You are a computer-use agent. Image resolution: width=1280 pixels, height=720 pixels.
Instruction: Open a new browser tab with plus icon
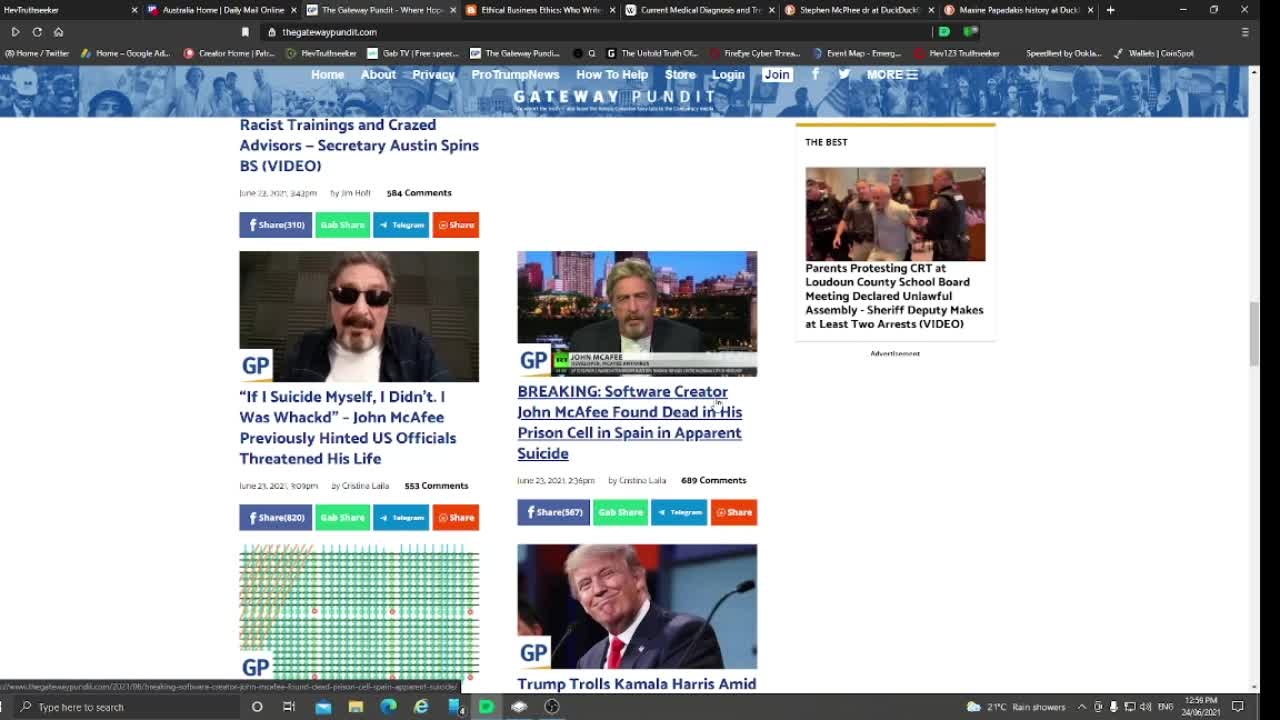[1110, 10]
